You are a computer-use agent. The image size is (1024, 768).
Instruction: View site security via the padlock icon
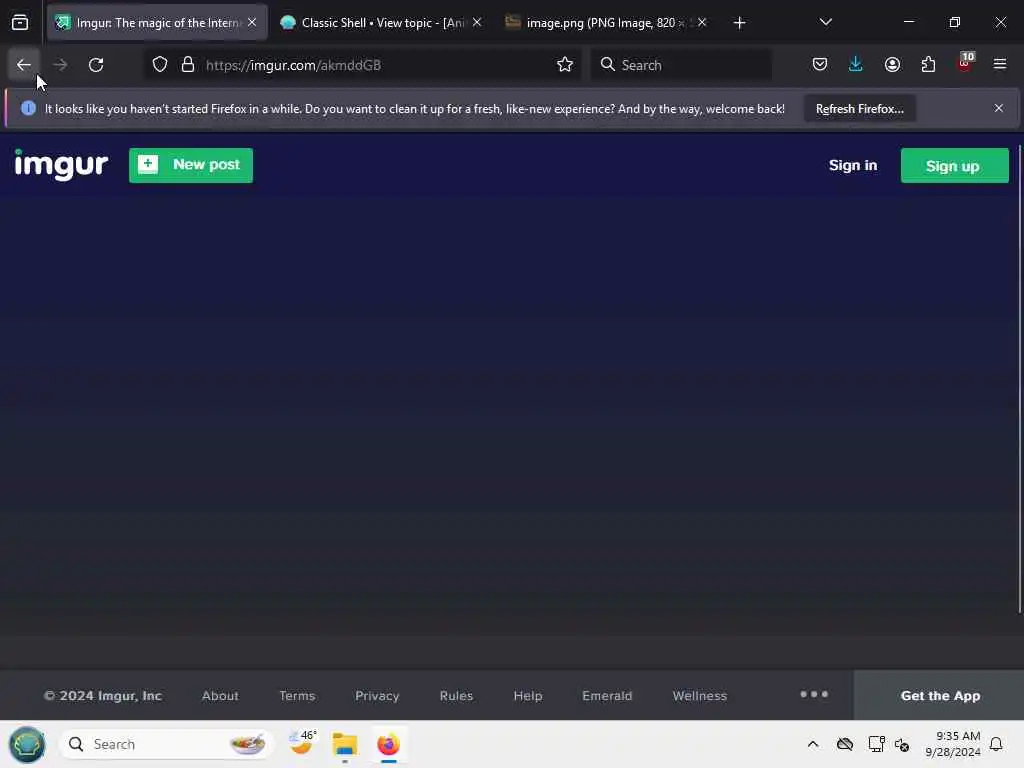tap(188, 65)
